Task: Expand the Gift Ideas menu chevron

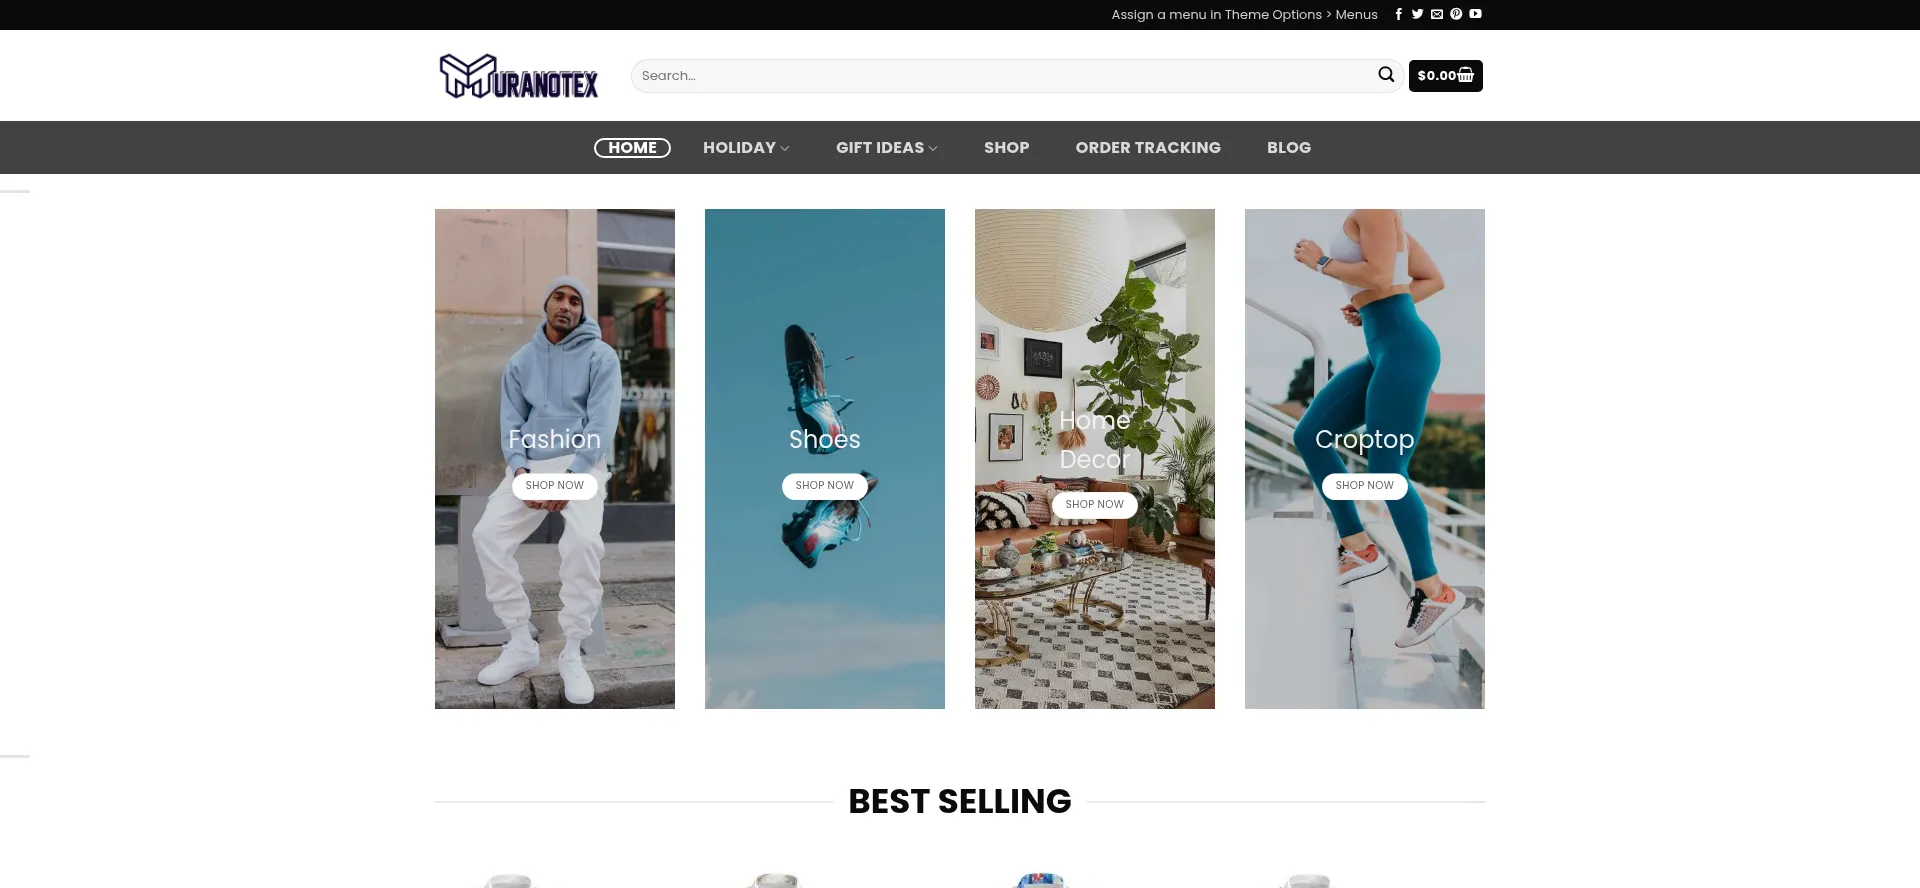Action: (x=933, y=148)
